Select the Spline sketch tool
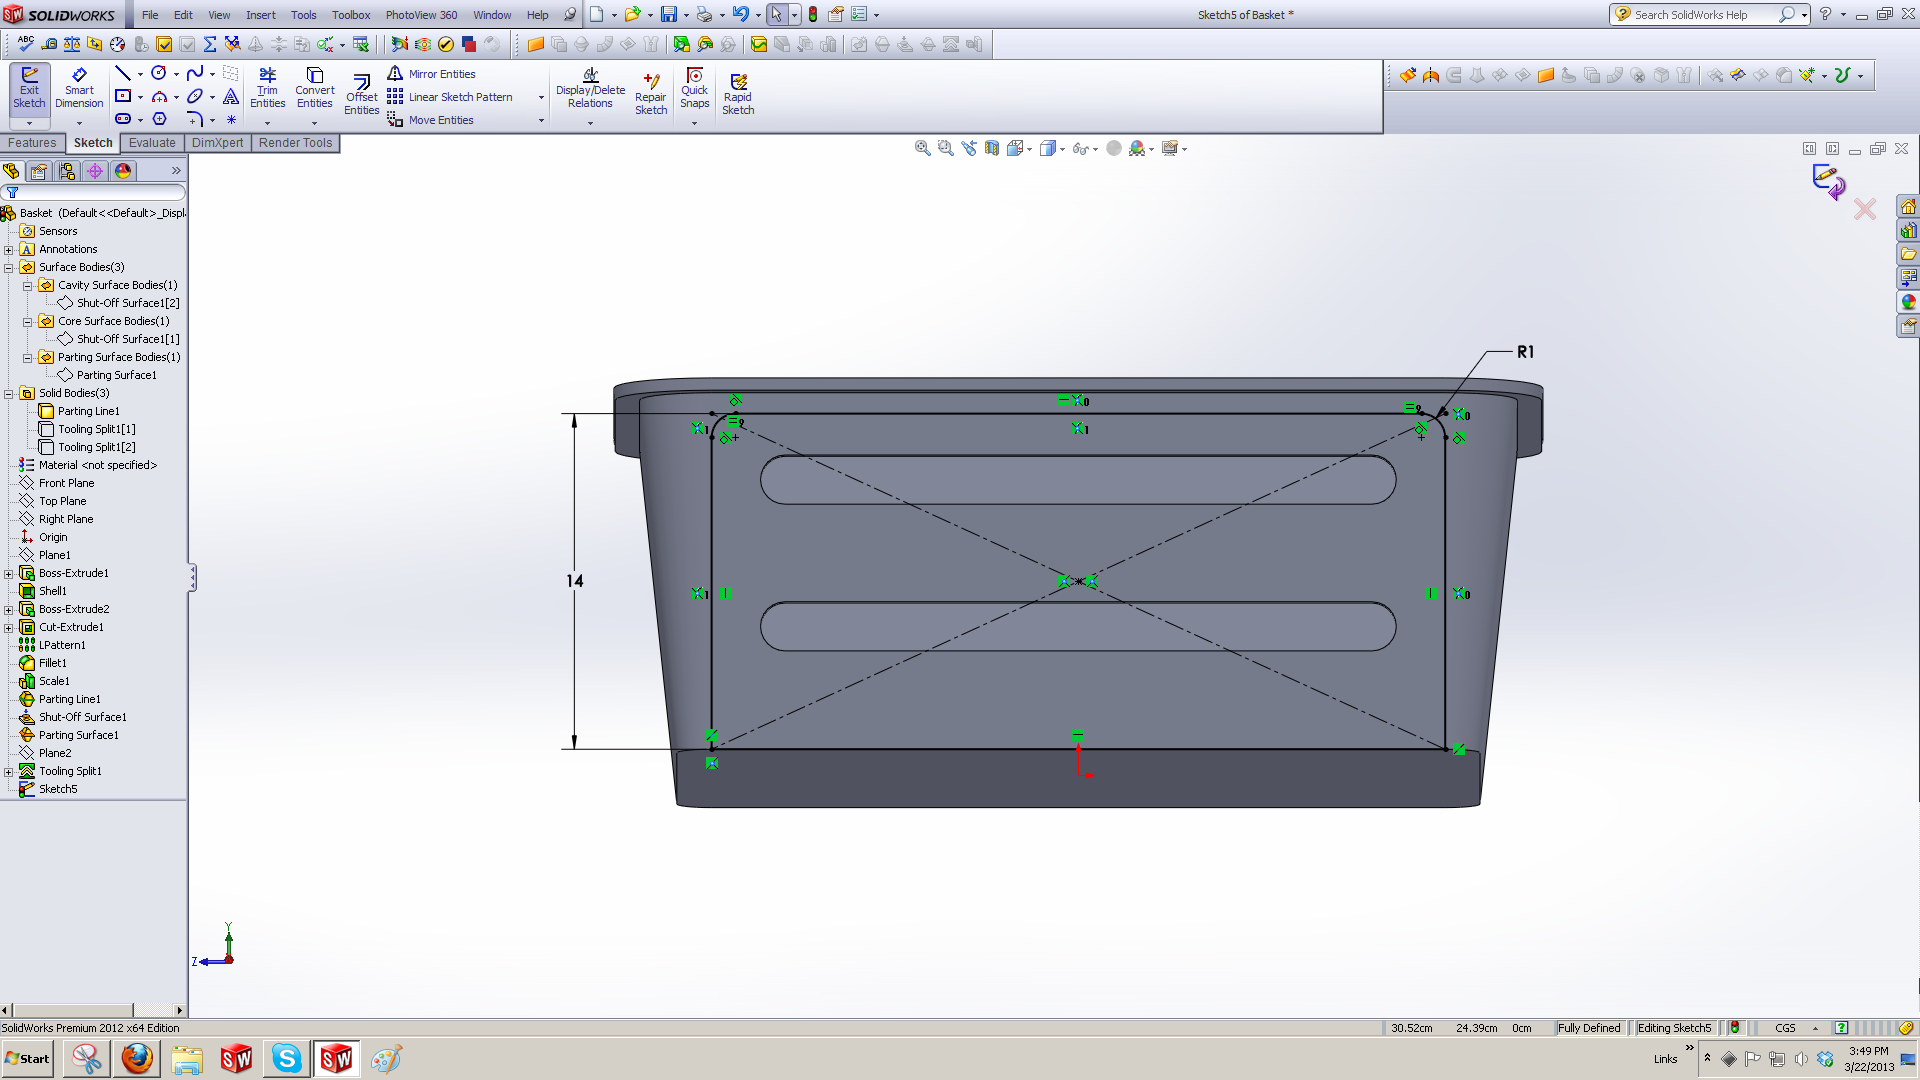The image size is (1920, 1080). tap(195, 73)
